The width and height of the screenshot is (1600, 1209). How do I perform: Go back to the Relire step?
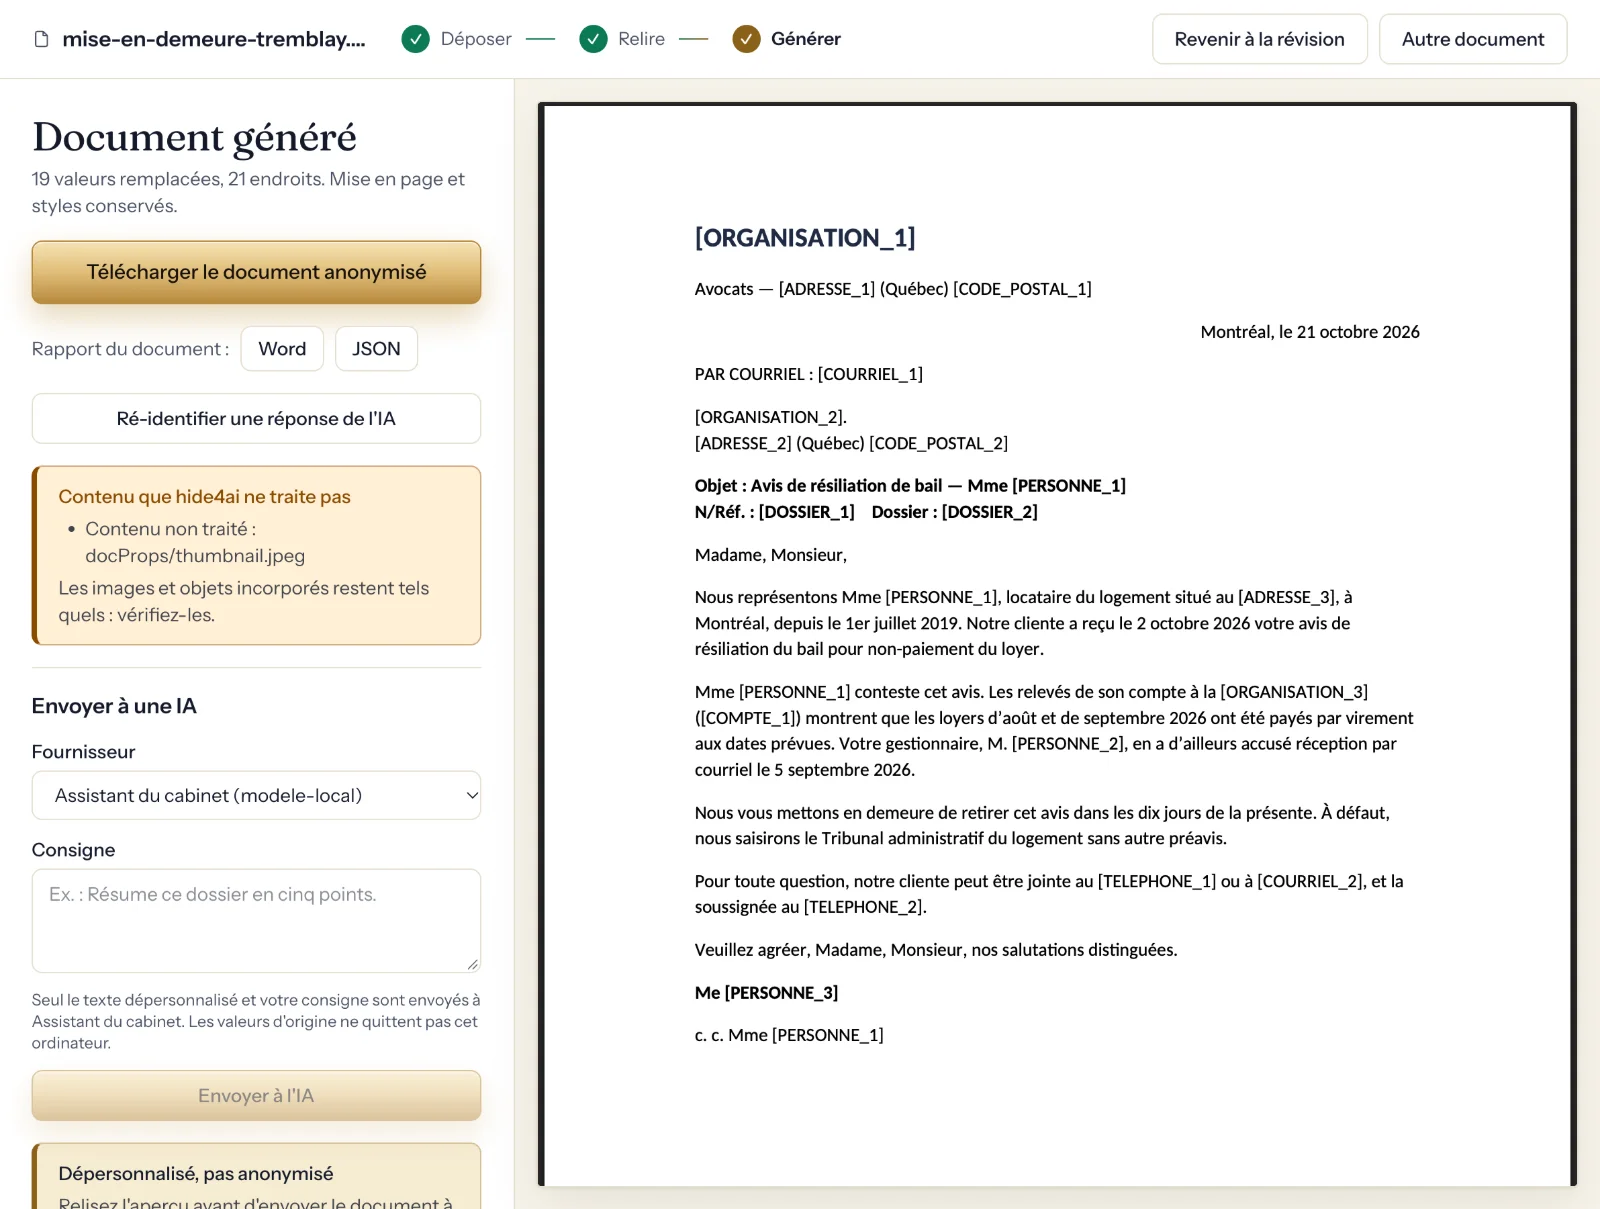pyautogui.click(x=641, y=39)
